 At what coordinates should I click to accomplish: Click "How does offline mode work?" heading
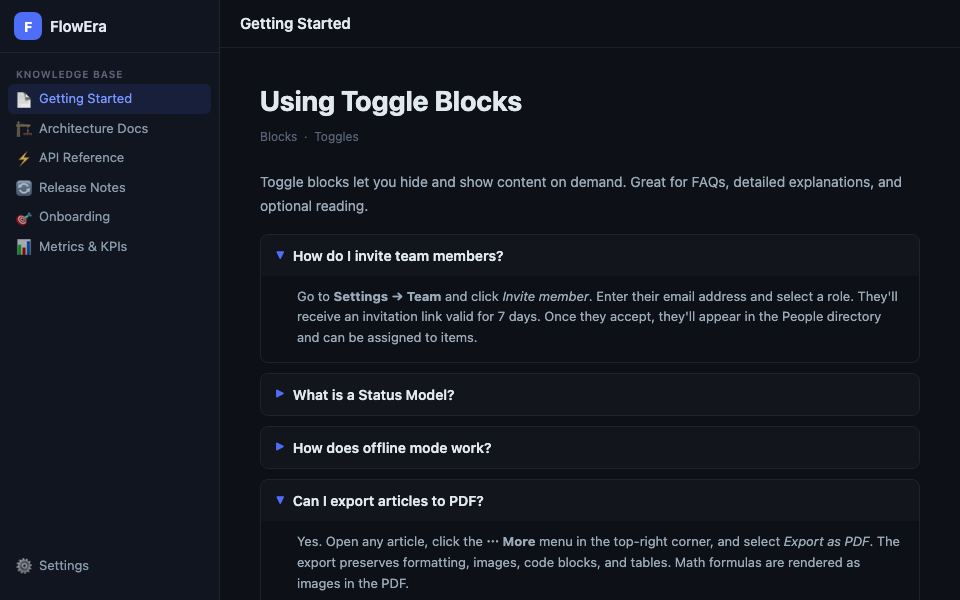coord(392,448)
